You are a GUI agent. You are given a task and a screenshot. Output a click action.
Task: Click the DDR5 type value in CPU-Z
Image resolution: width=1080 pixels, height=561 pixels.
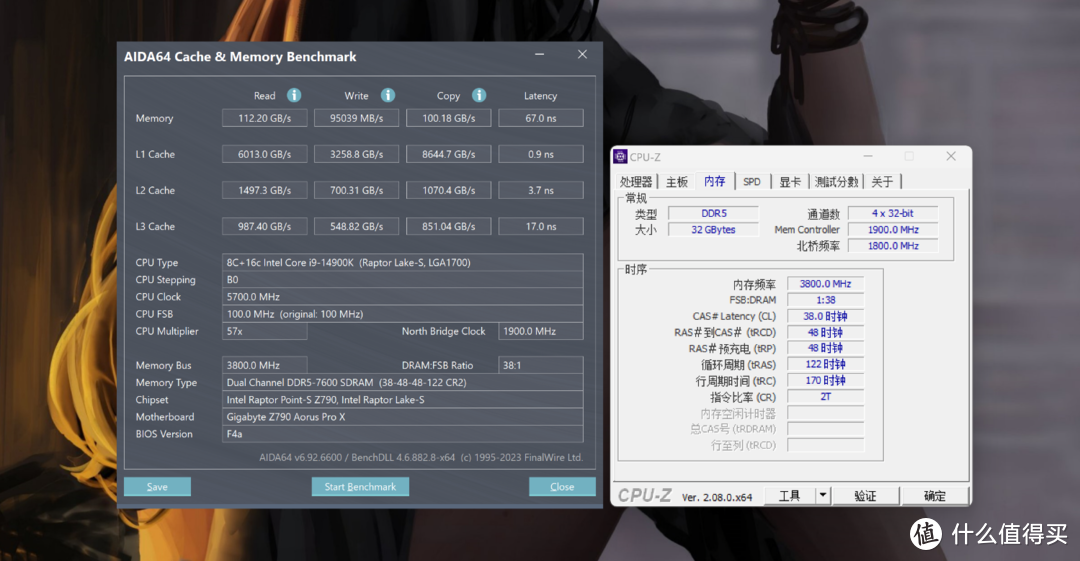tap(714, 213)
